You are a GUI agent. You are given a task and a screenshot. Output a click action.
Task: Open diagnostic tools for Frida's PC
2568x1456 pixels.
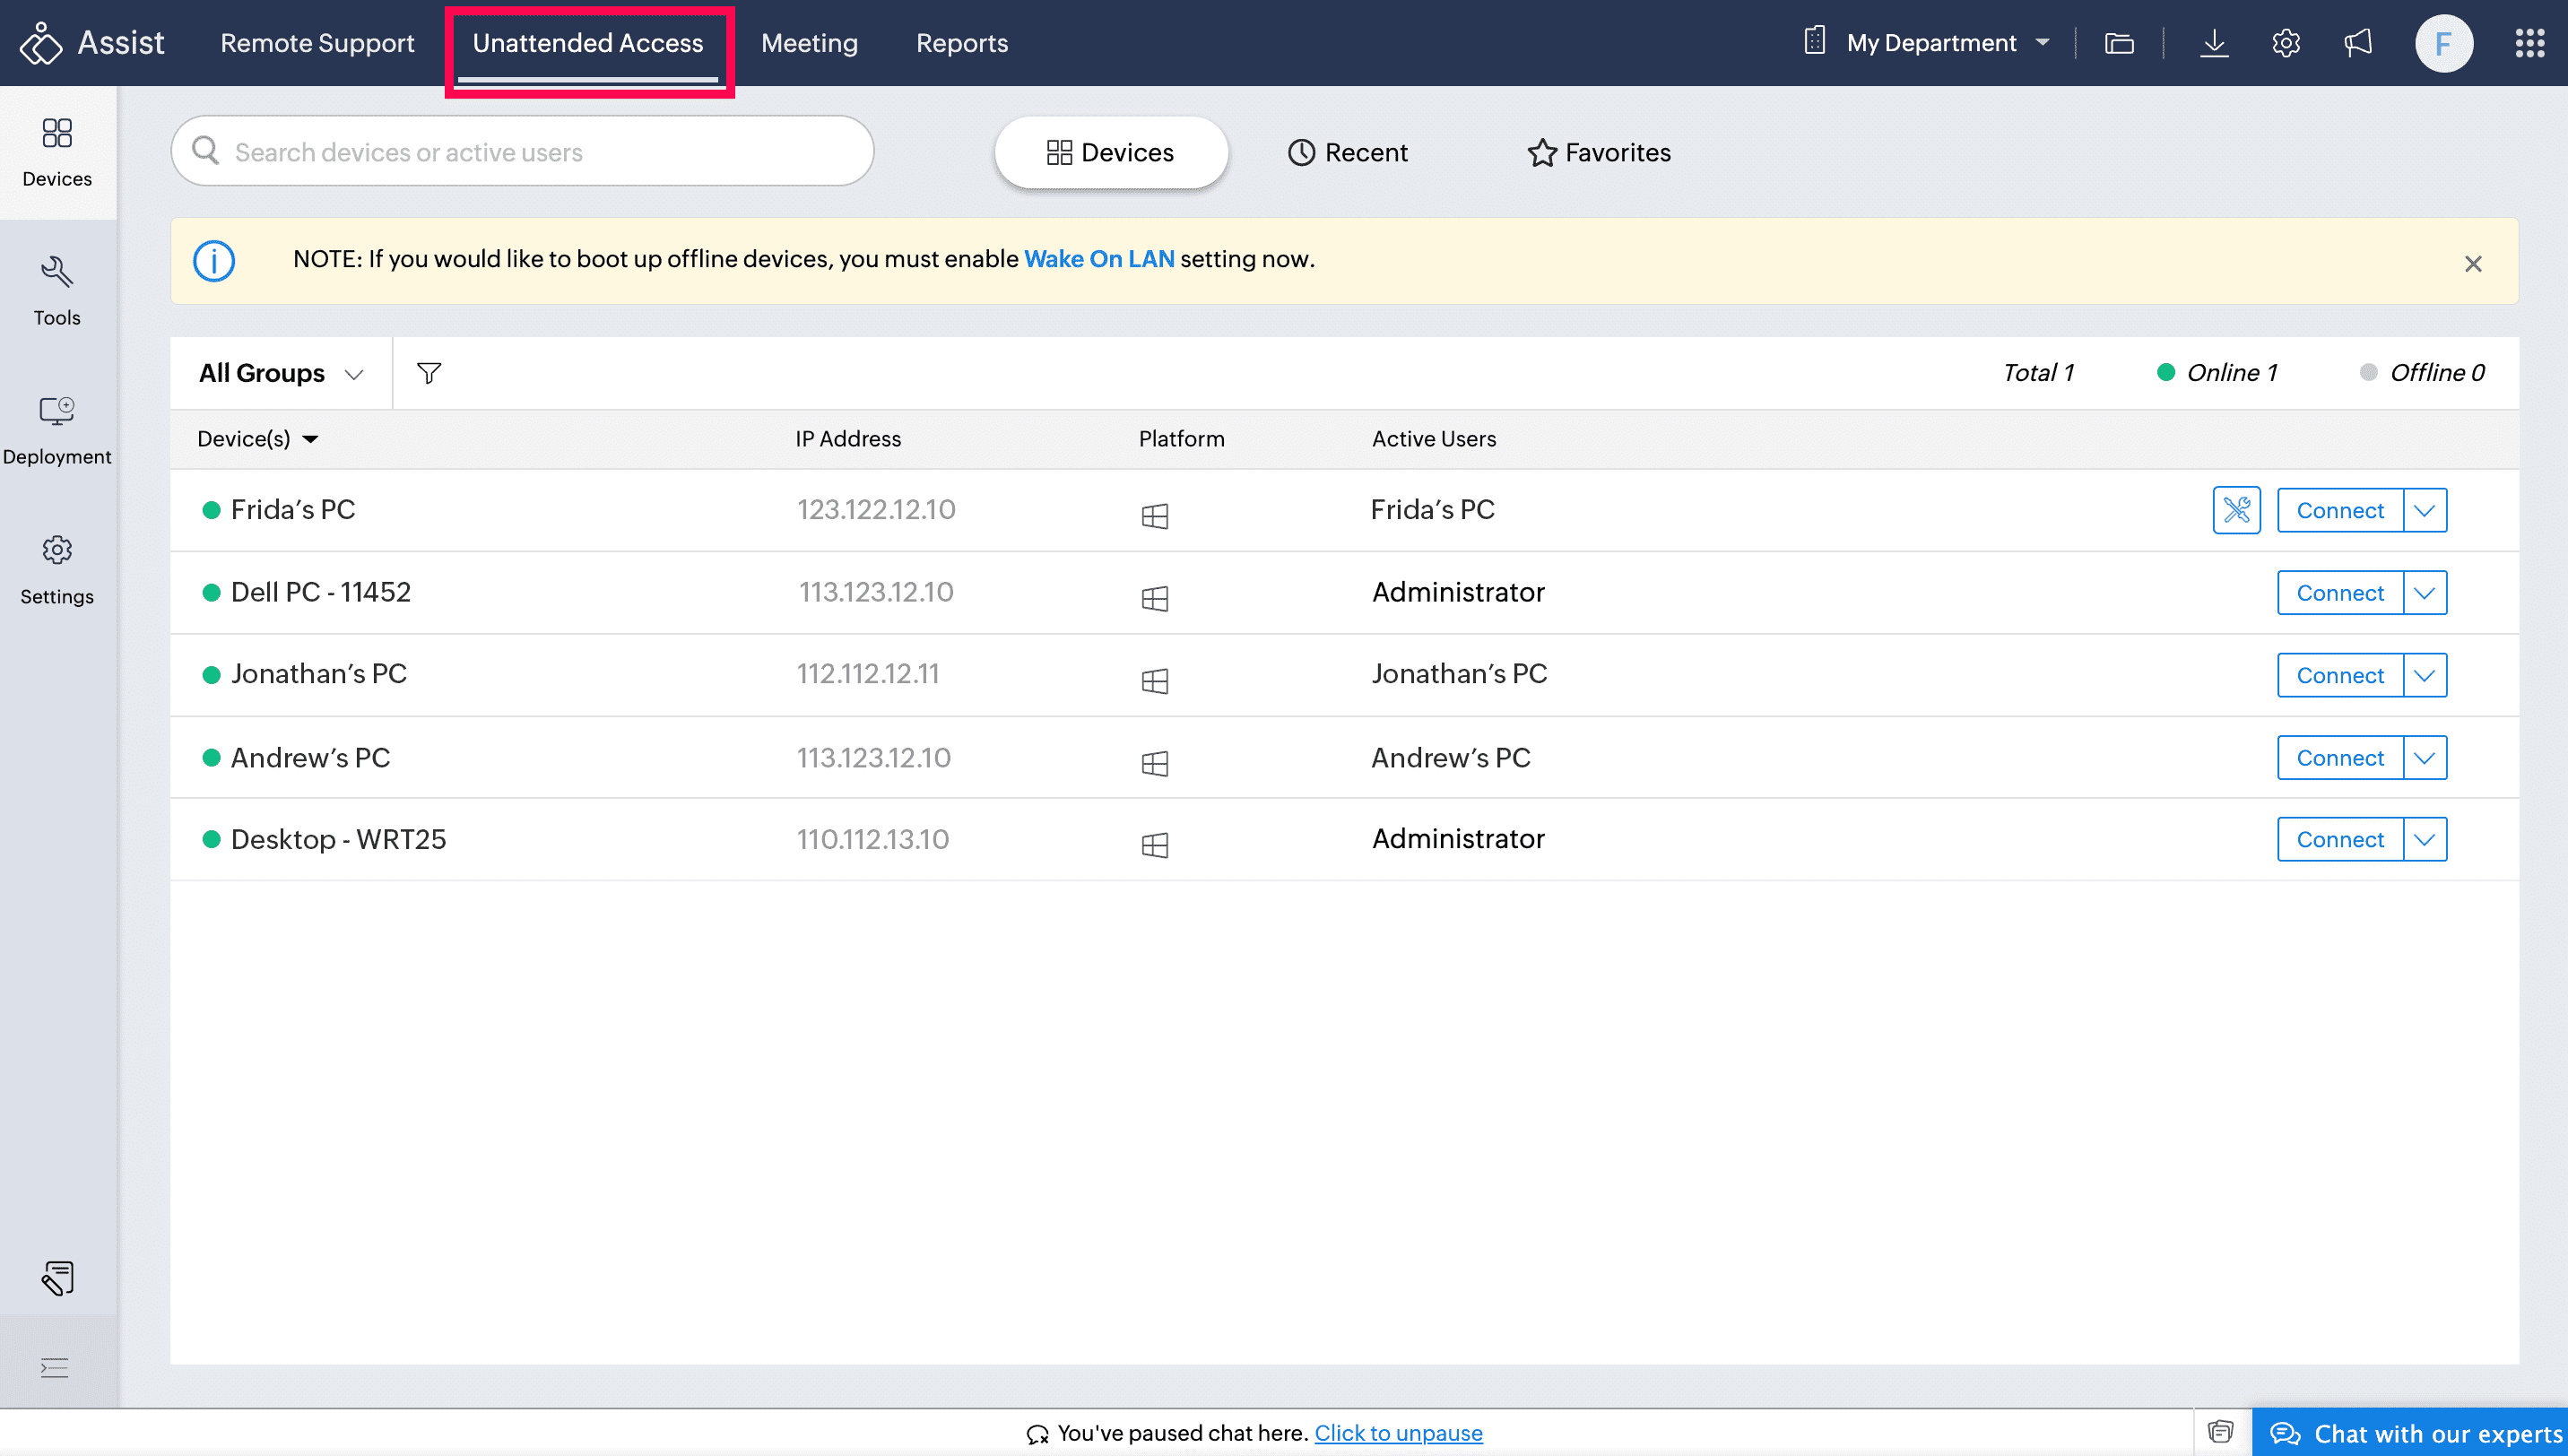[x=2236, y=510]
